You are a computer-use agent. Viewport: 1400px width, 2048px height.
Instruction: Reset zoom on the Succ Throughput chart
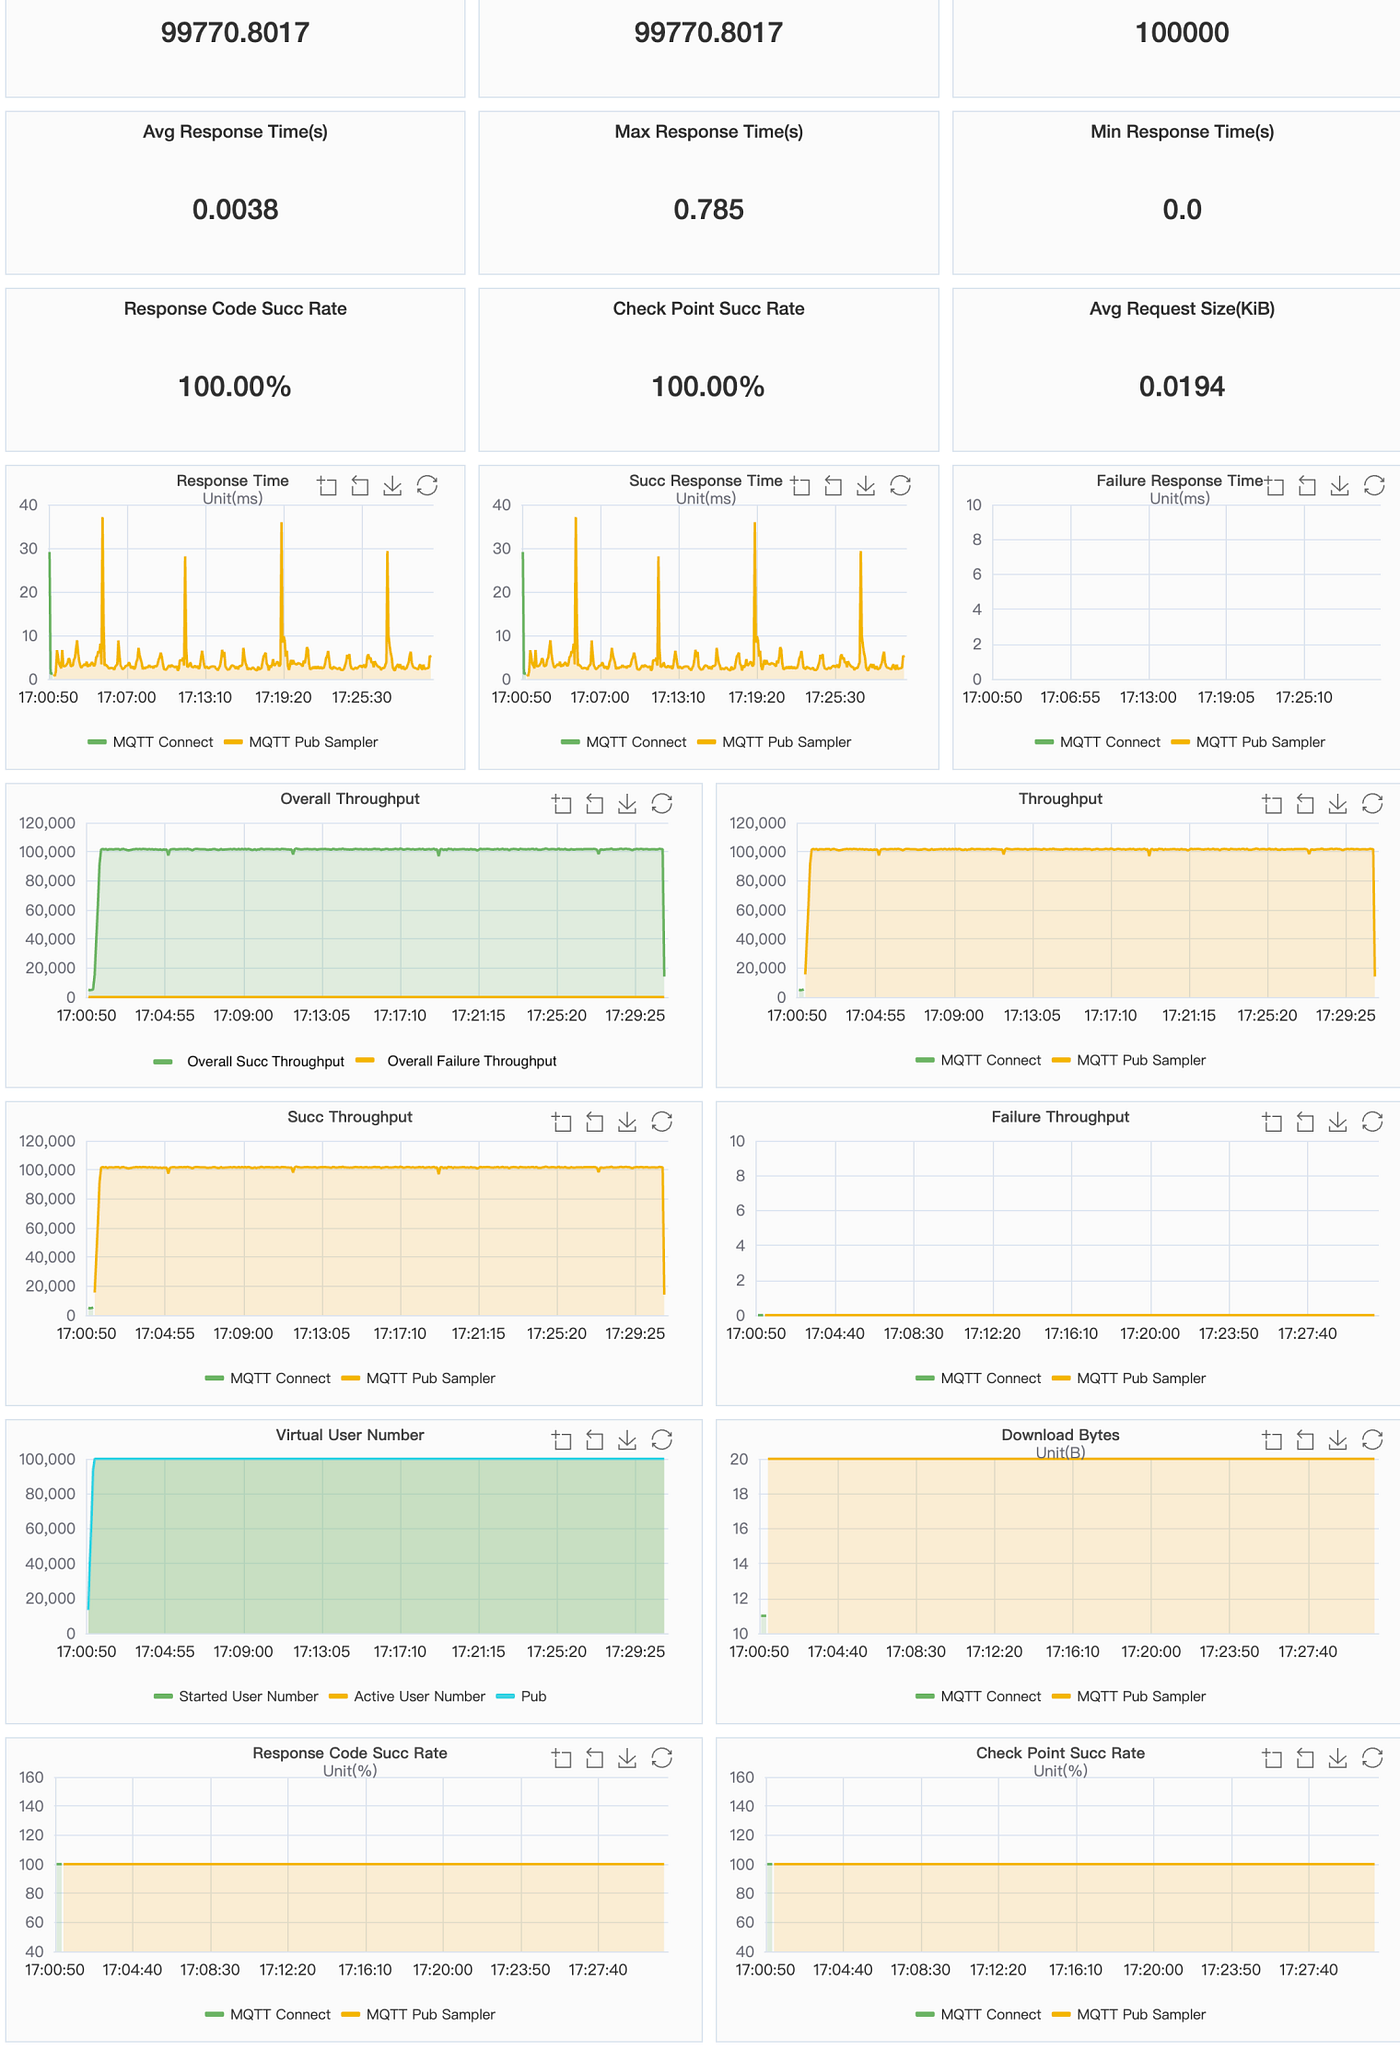coord(595,1122)
